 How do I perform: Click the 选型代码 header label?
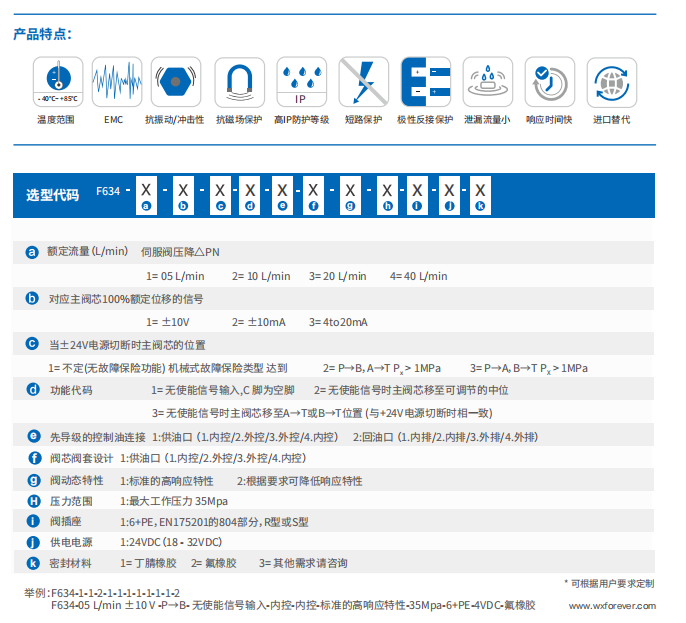[52, 195]
